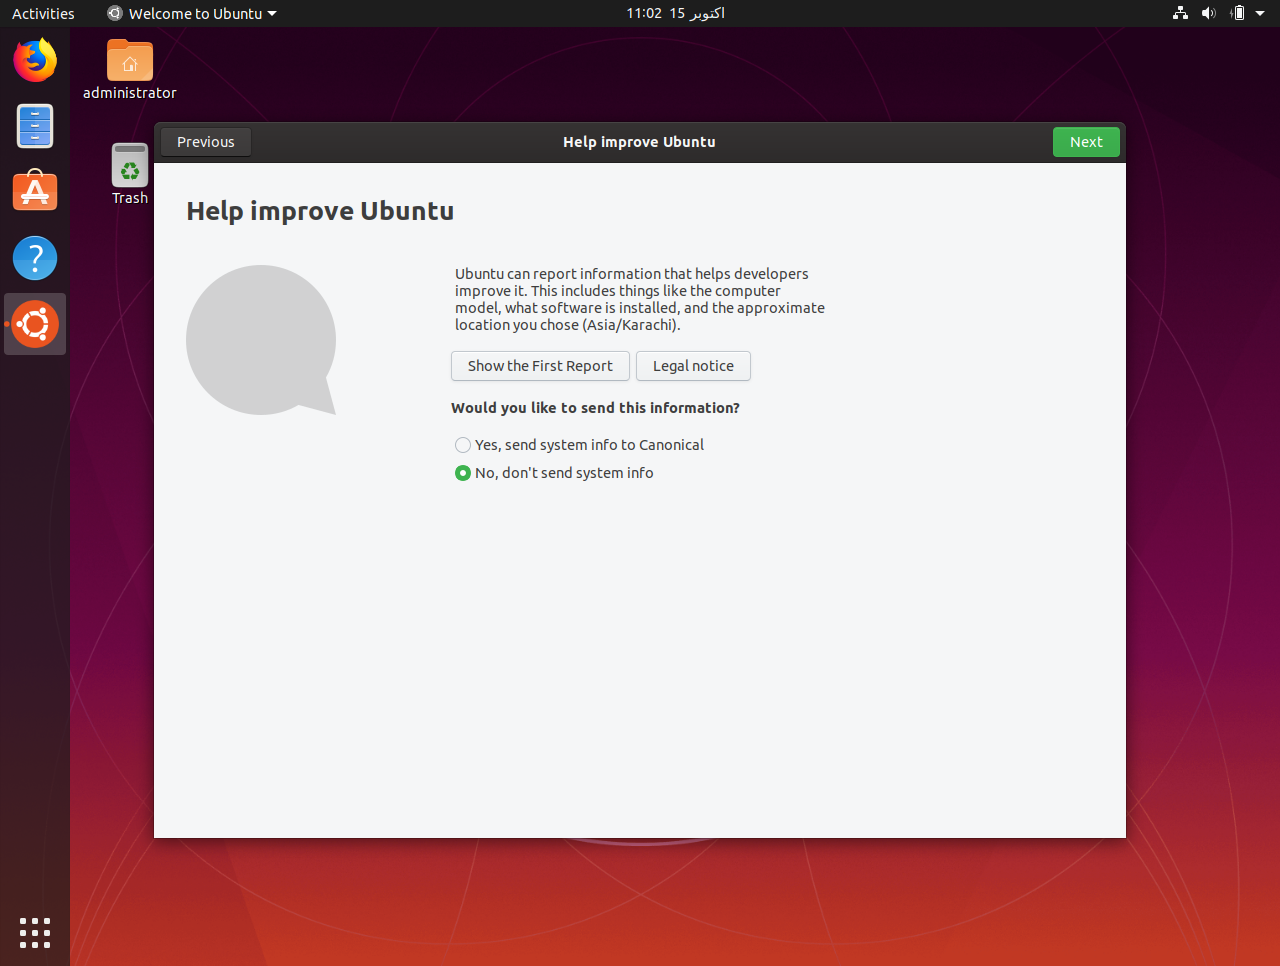Click the speech bubble illustration

coord(261,340)
